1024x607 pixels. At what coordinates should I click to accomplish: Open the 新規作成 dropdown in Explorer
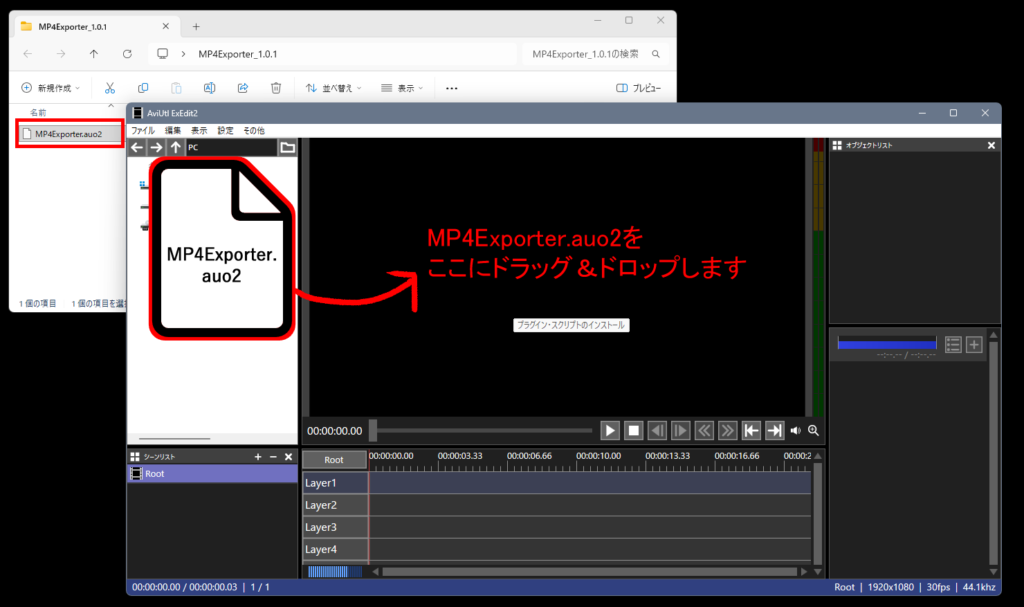point(52,88)
